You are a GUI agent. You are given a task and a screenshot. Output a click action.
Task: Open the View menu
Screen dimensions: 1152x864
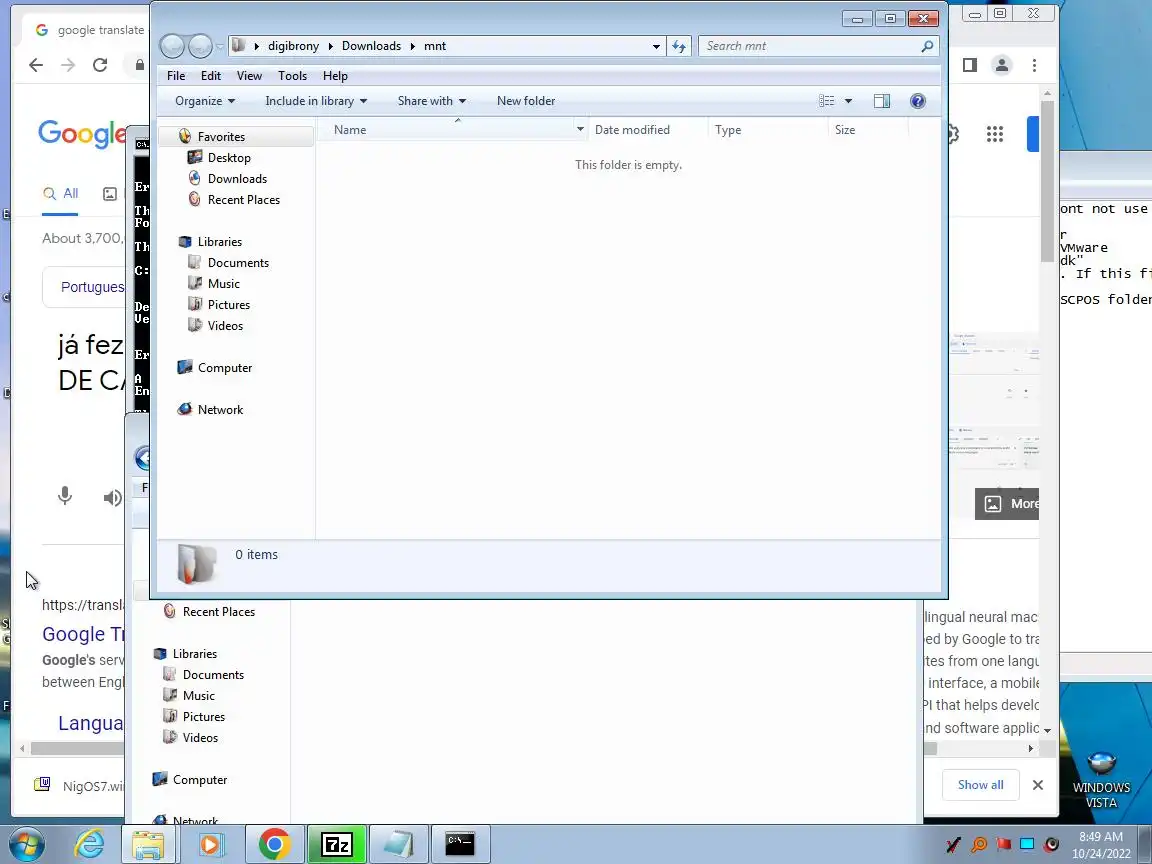tap(249, 76)
